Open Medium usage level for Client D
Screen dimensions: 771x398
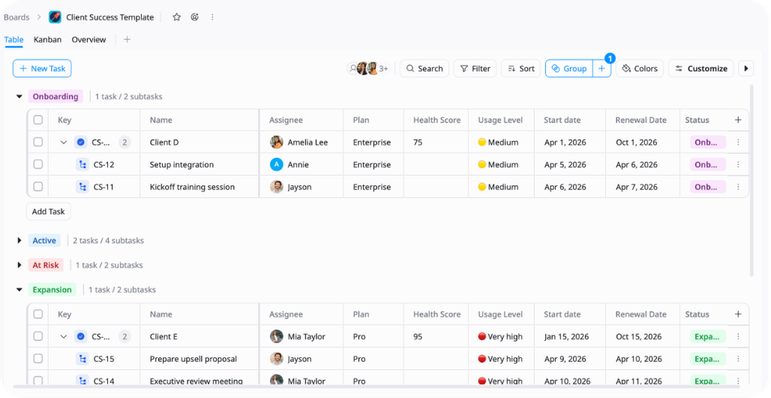pyautogui.click(x=498, y=142)
